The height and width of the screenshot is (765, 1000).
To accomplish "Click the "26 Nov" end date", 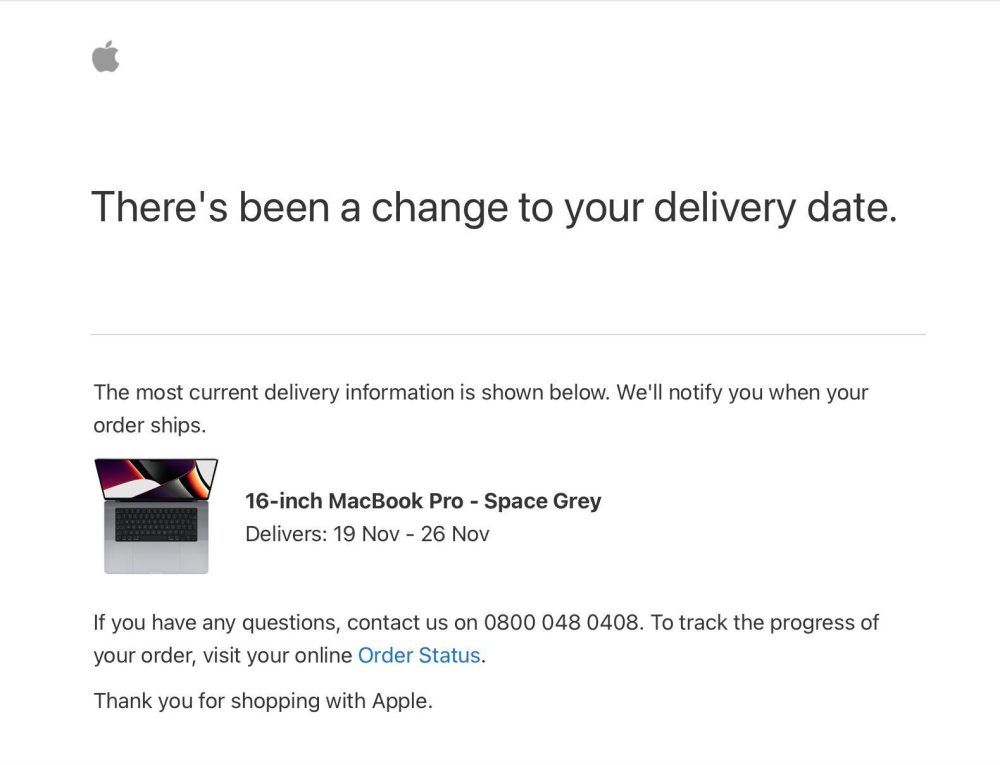I will click(455, 534).
